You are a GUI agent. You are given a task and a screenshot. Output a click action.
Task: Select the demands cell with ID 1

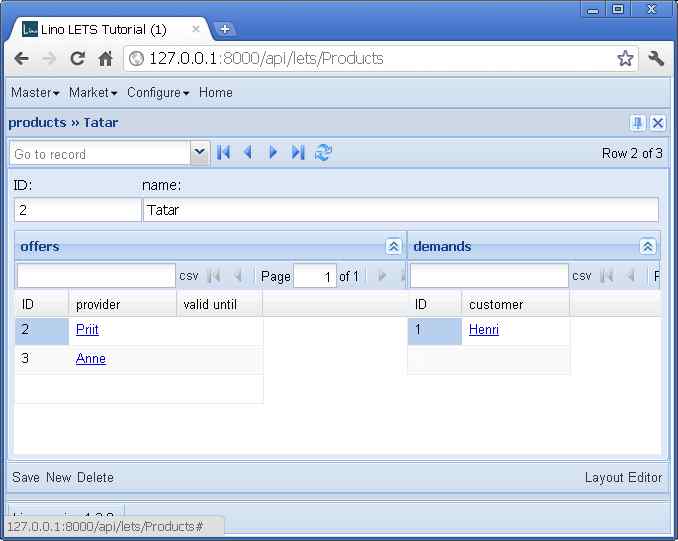tap(435, 331)
